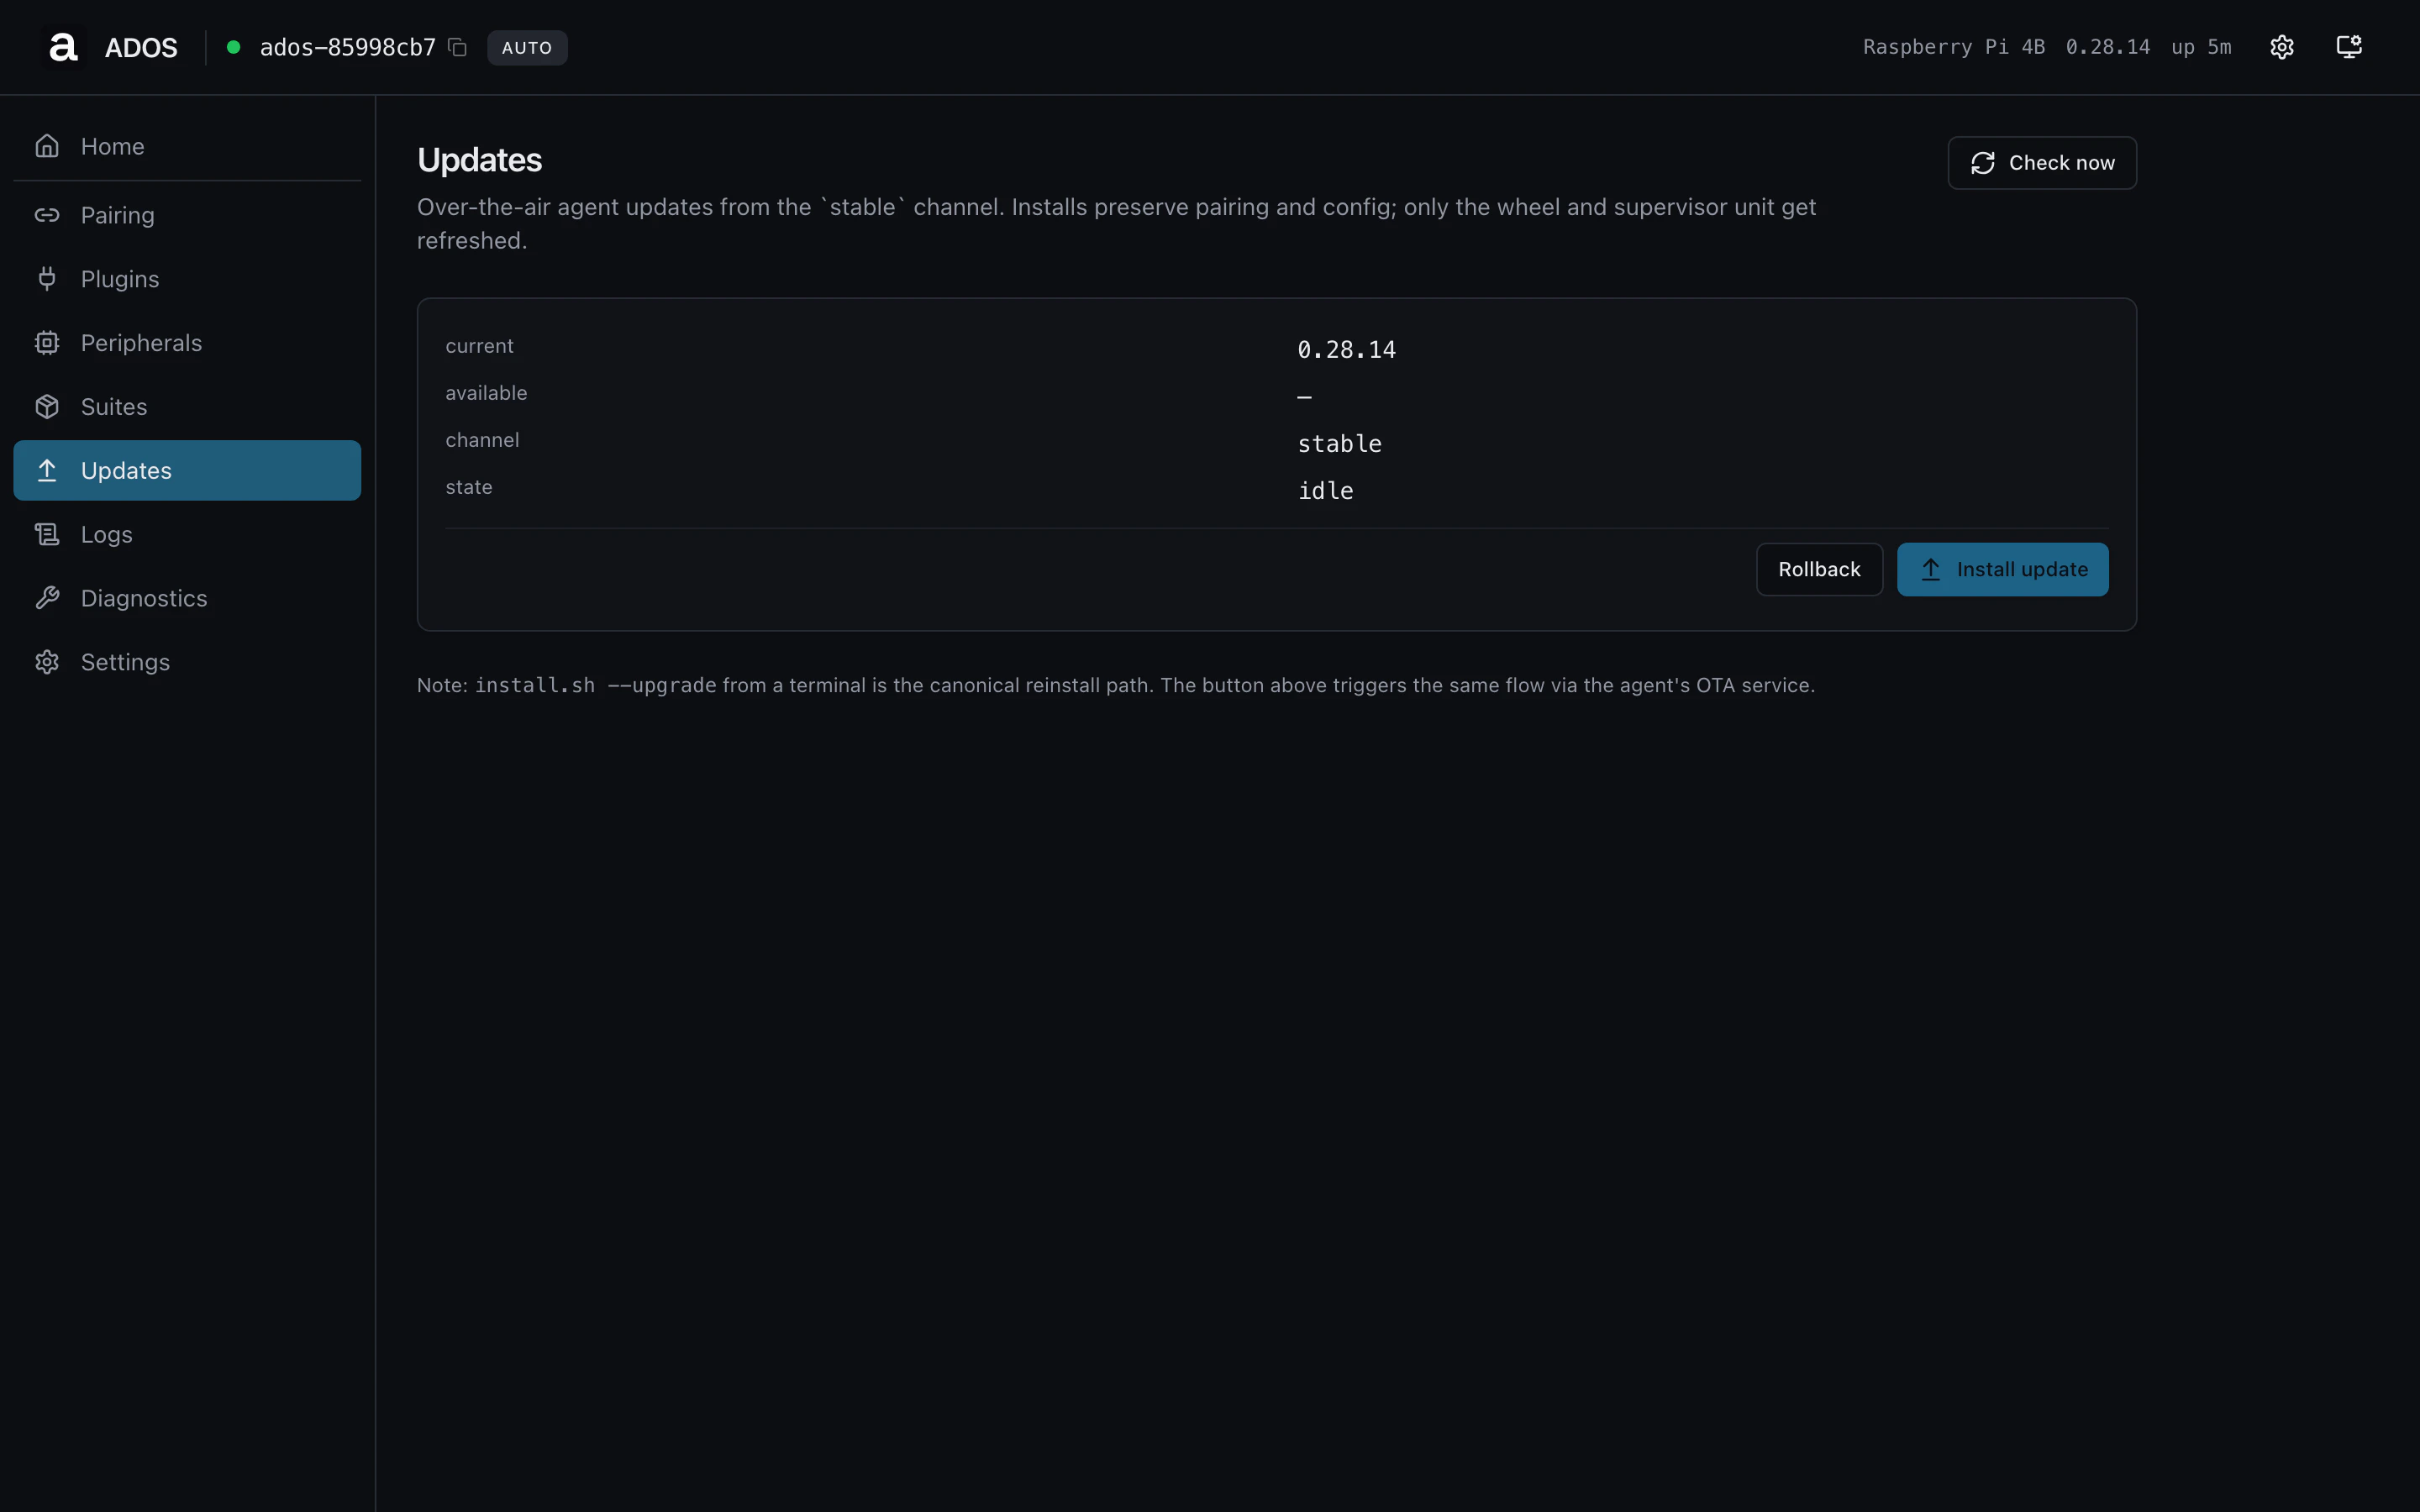
Task: Open the Home sidebar item
Action: pyautogui.click(x=187, y=146)
